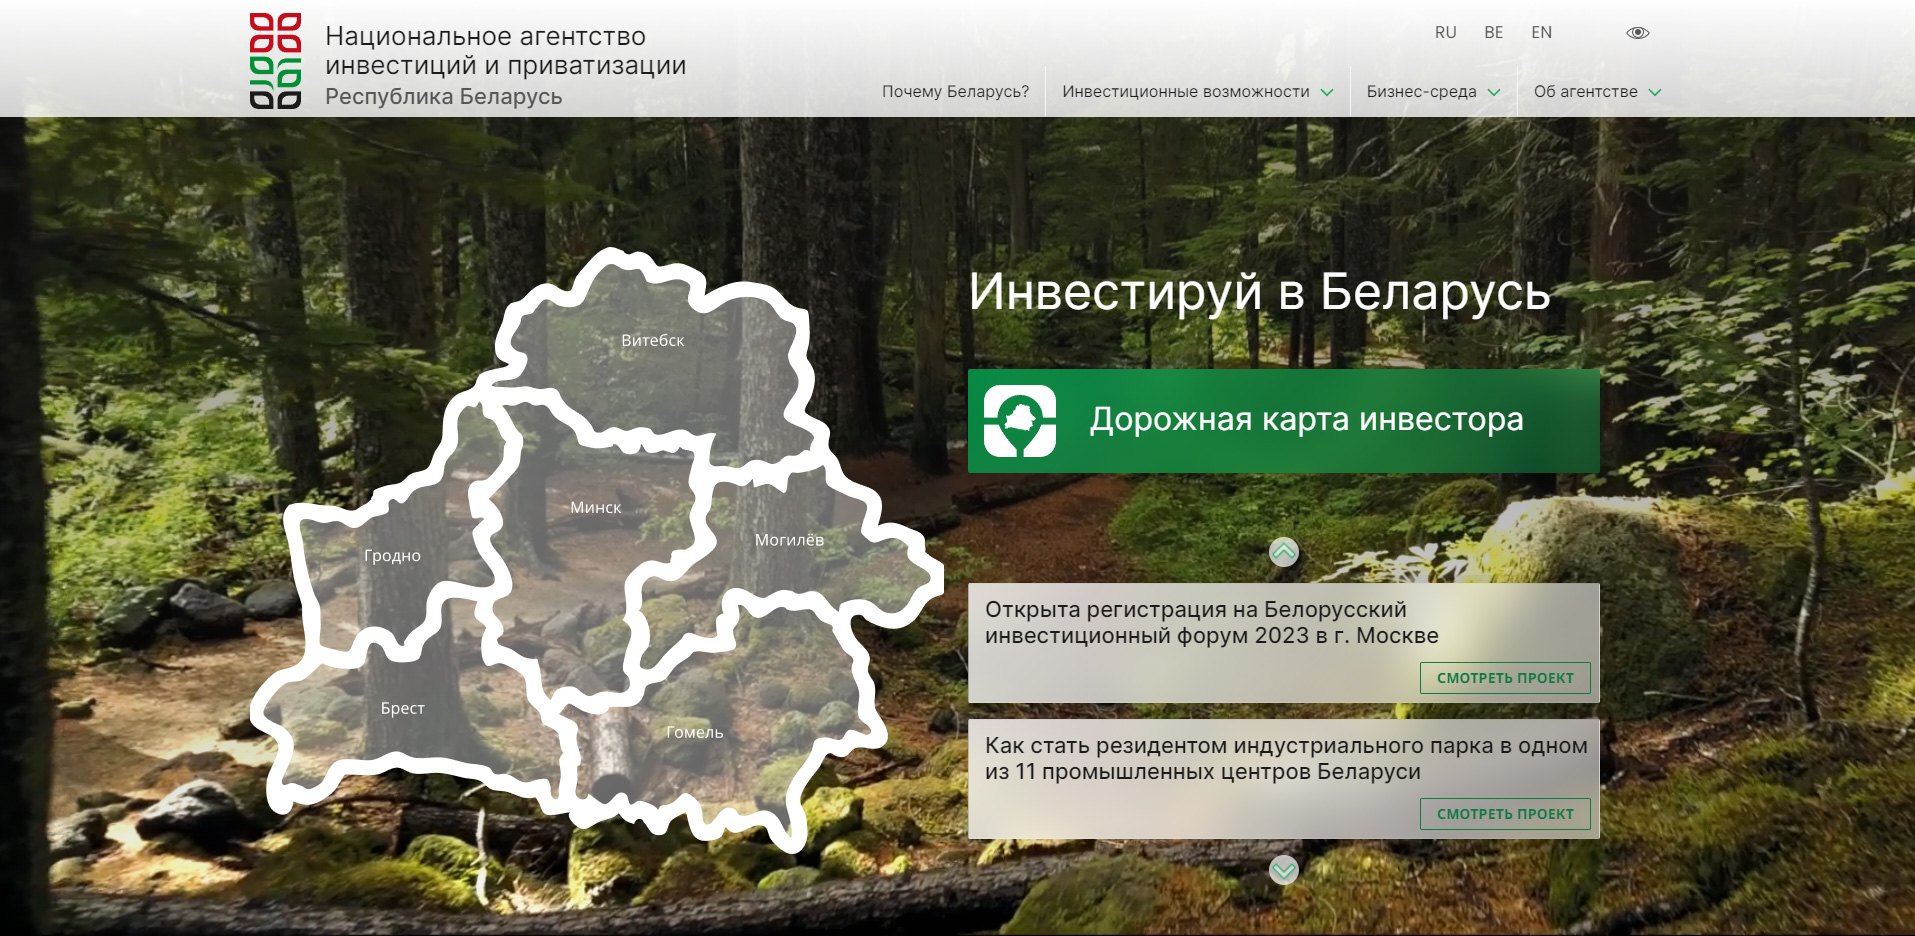Click the investor roadmap map-pin icon
Image resolution: width=1915 pixels, height=936 pixels.
coord(1019,421)
